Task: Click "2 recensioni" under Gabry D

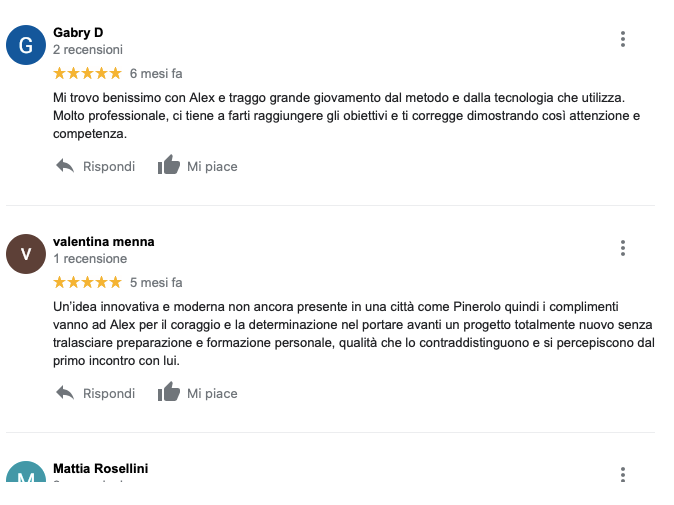Action: (88, 49)
